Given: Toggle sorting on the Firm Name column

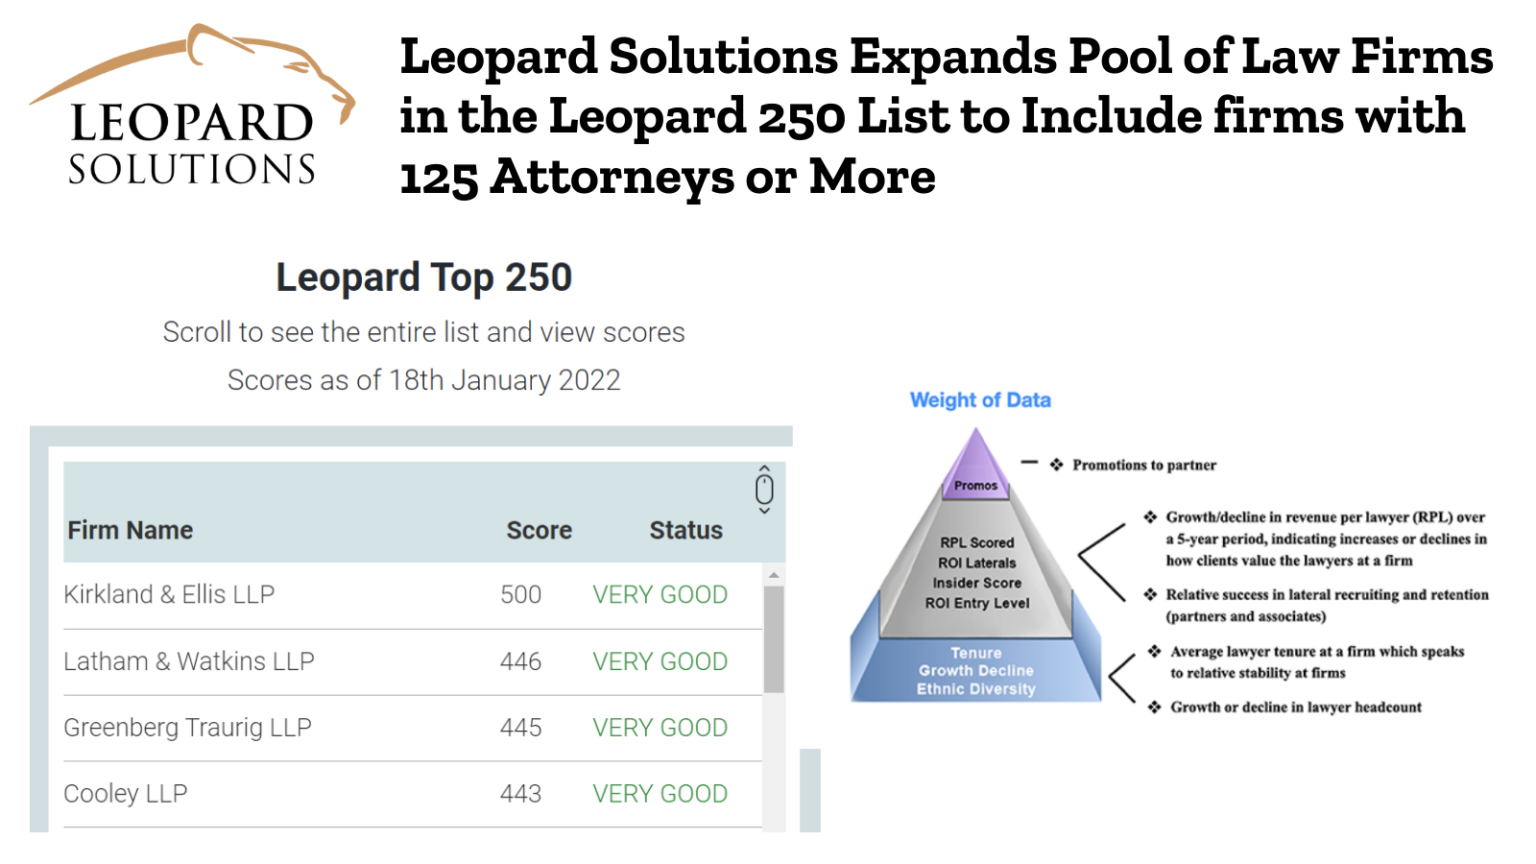Looking at the screenshot, I should point(130,530).
